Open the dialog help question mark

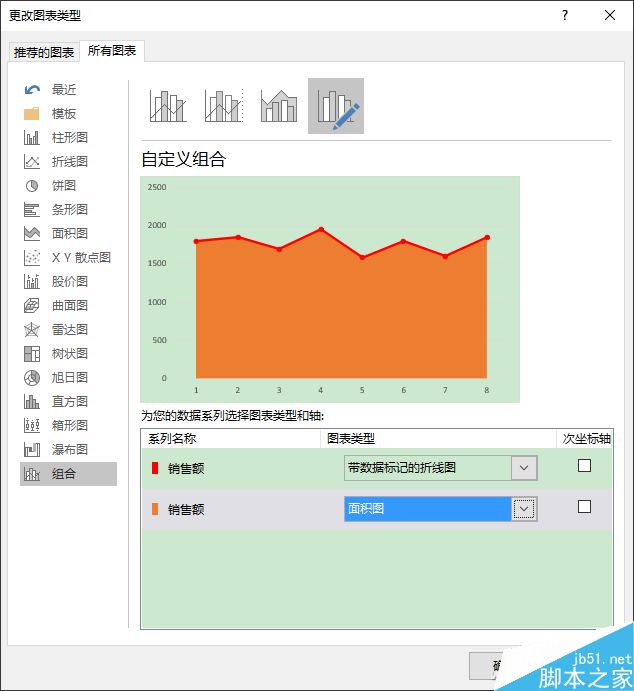(x=565, y=15)
